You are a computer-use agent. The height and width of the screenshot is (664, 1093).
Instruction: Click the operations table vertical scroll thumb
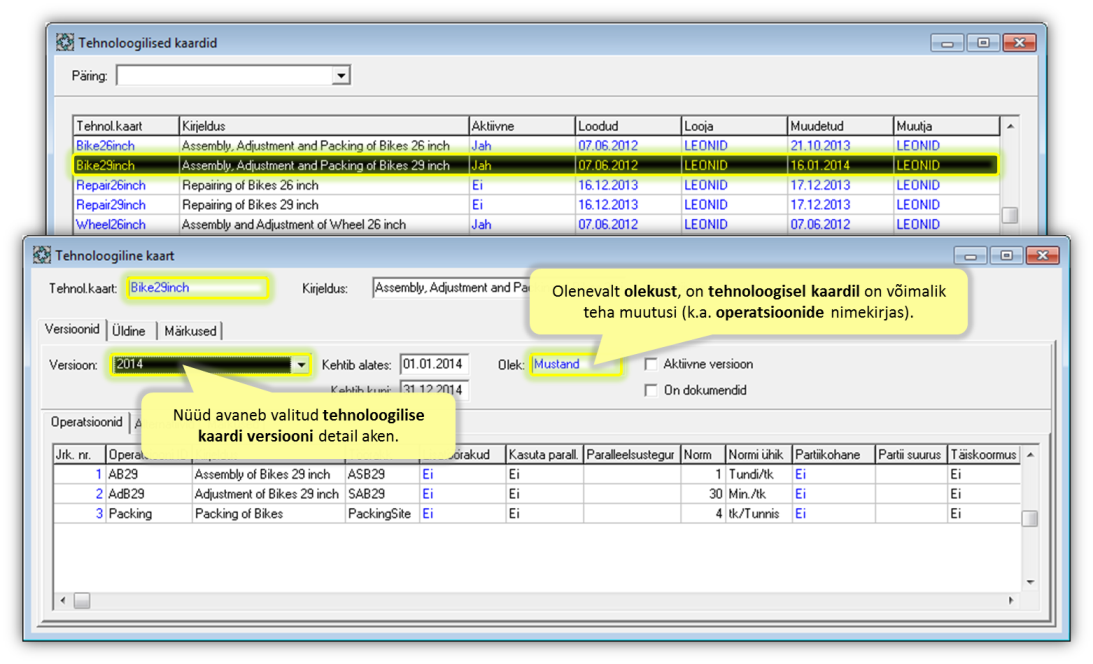(1030, 518)
